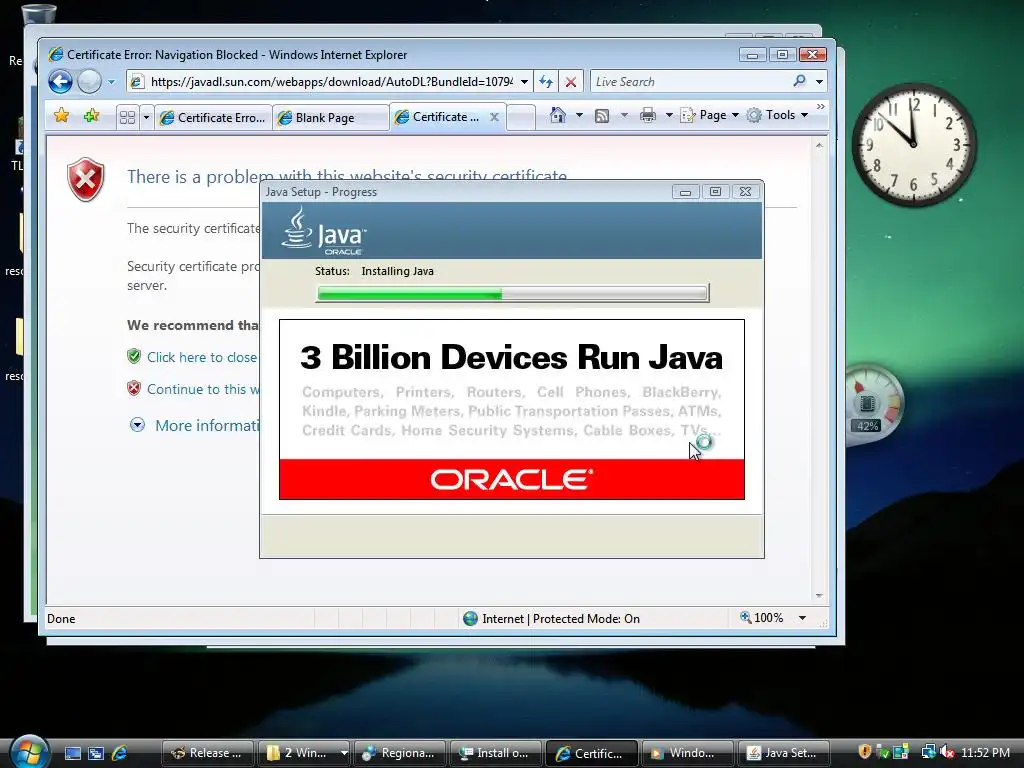The image size is (1024, 768).
Task: Click the RSS Feeds icon
Action: click(x=602, y=116)
